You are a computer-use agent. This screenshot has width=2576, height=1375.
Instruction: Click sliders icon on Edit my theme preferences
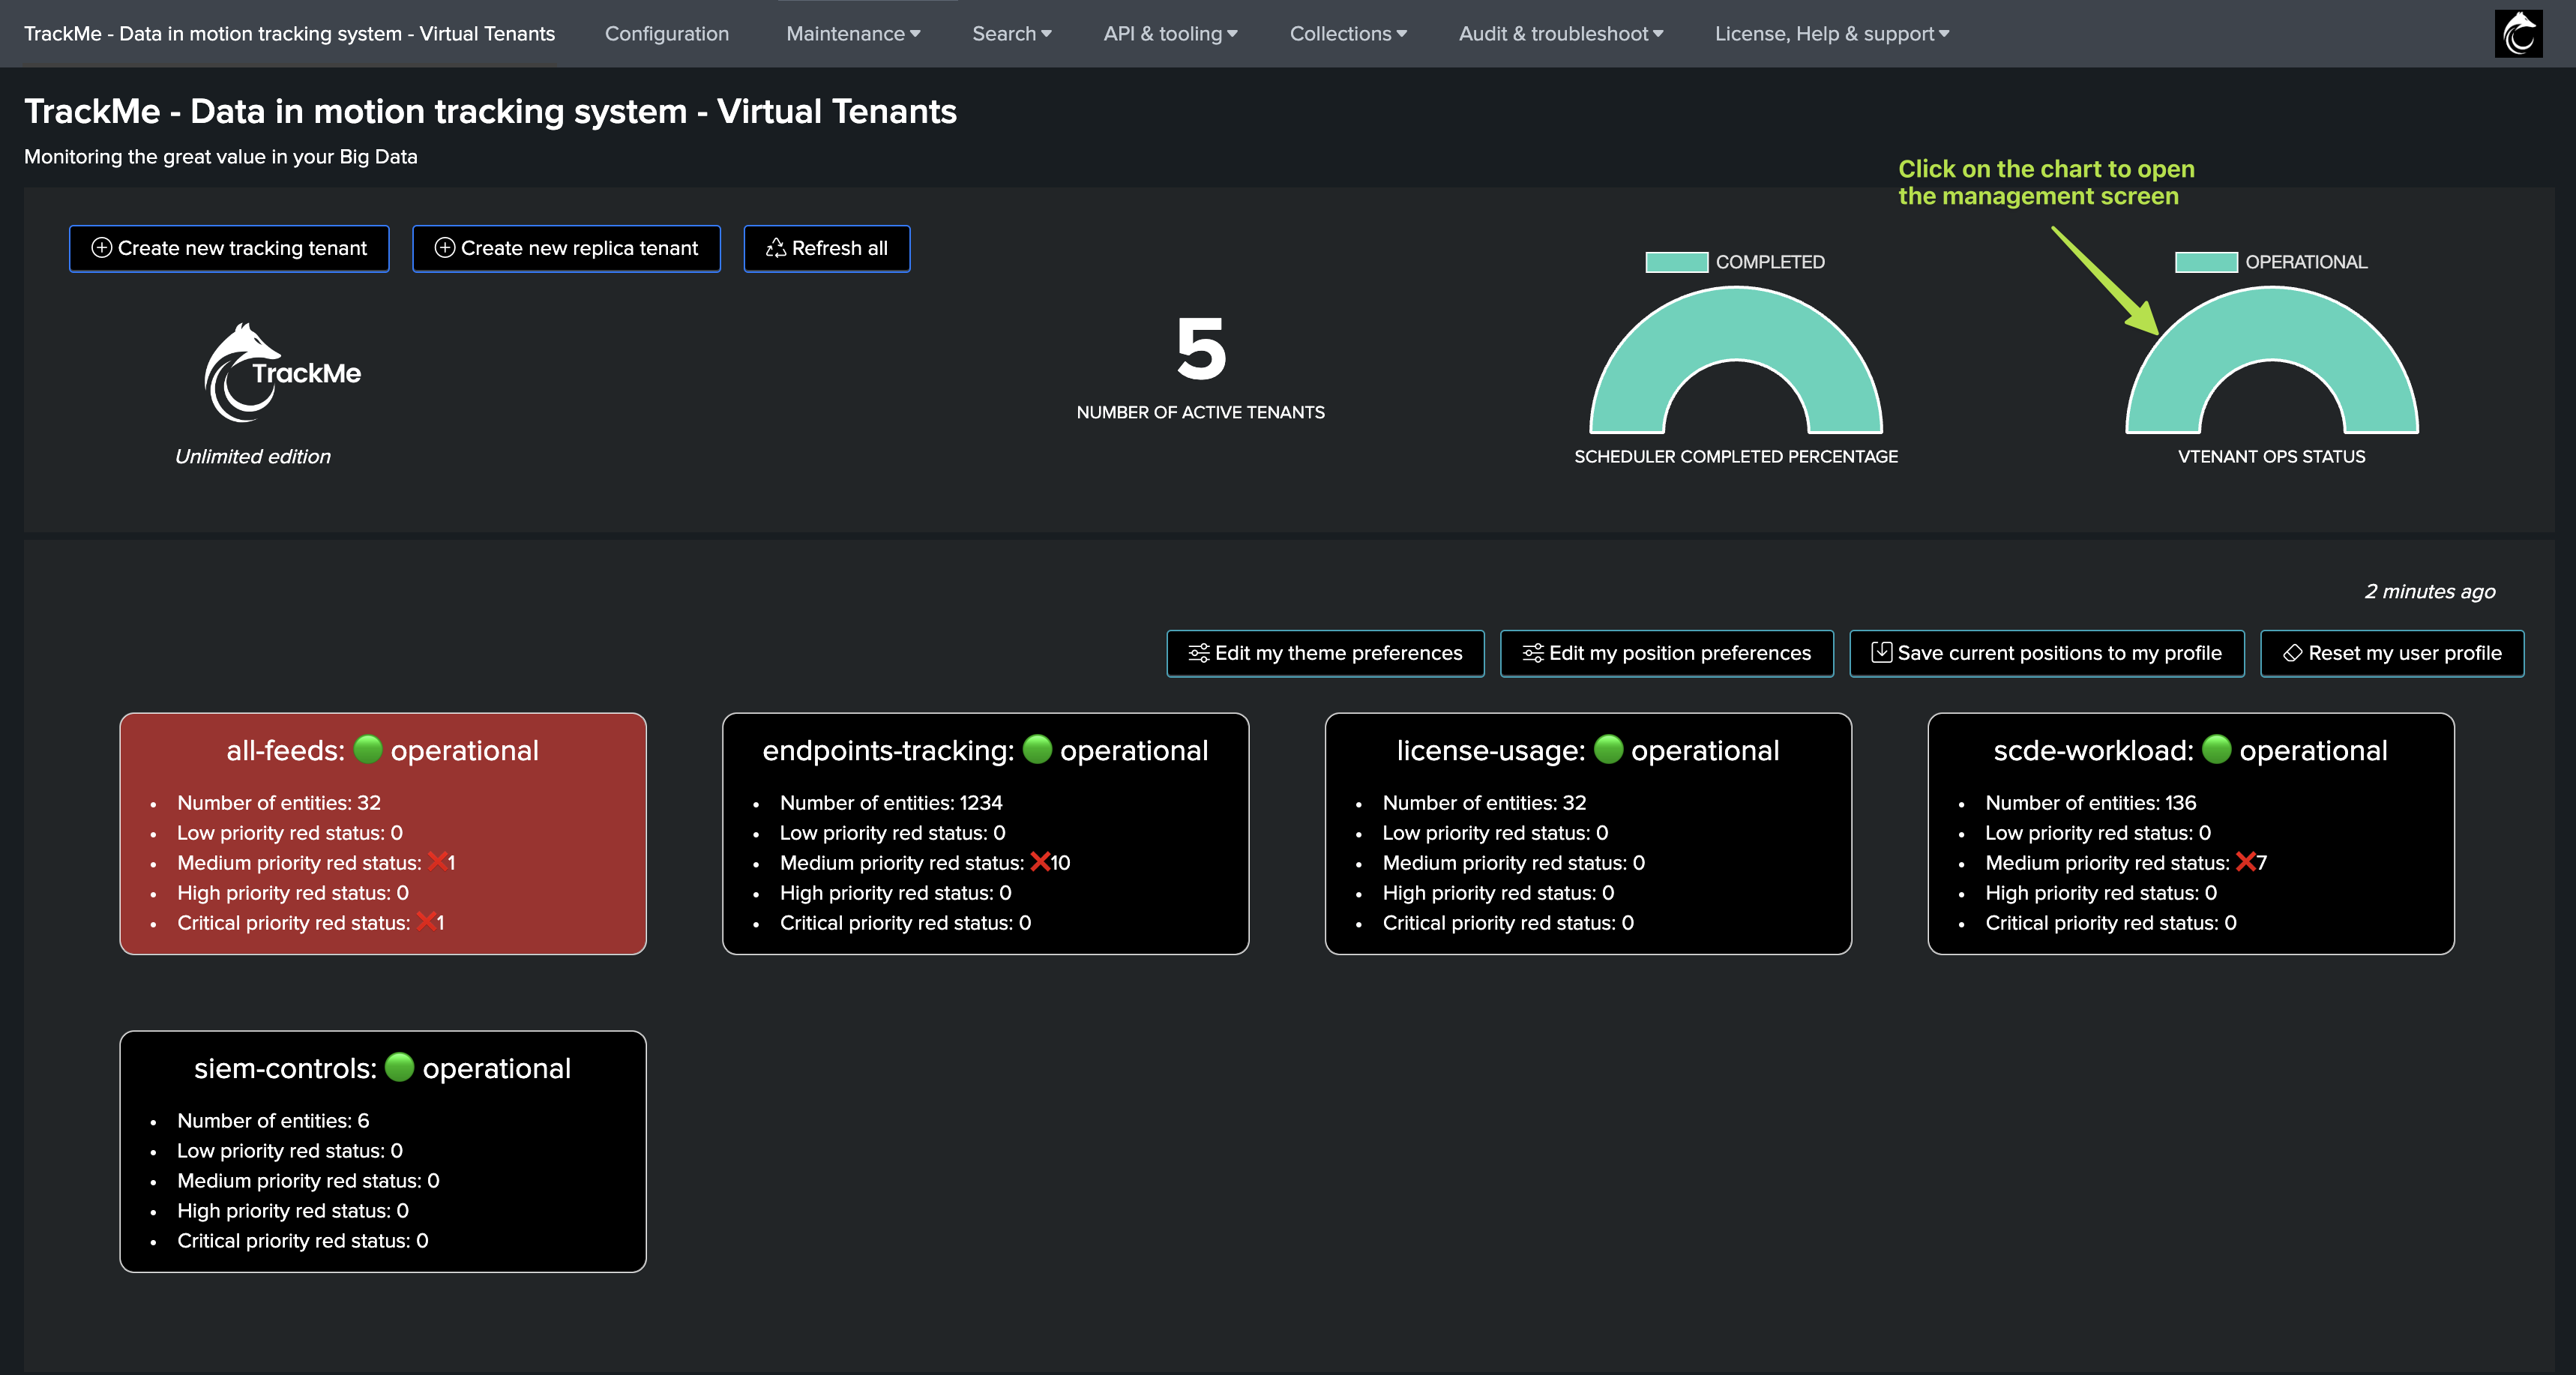[1198, 653]
